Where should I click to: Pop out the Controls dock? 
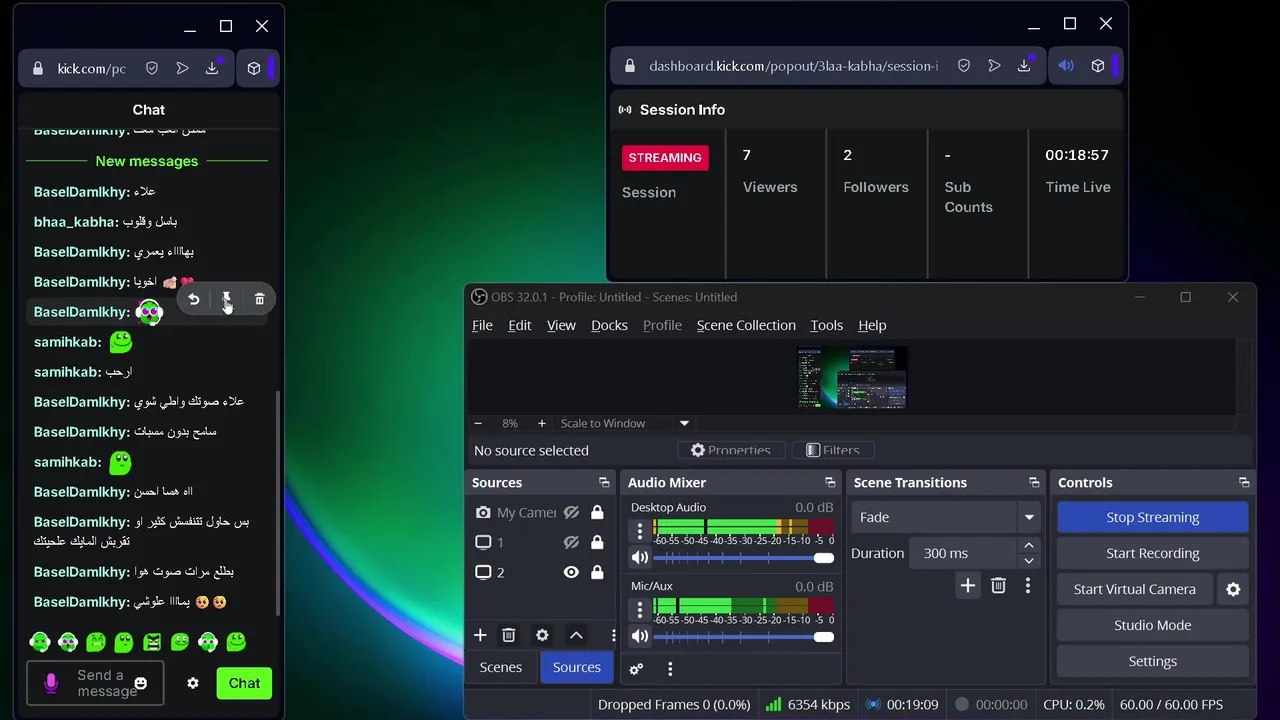coord(1244,483)
